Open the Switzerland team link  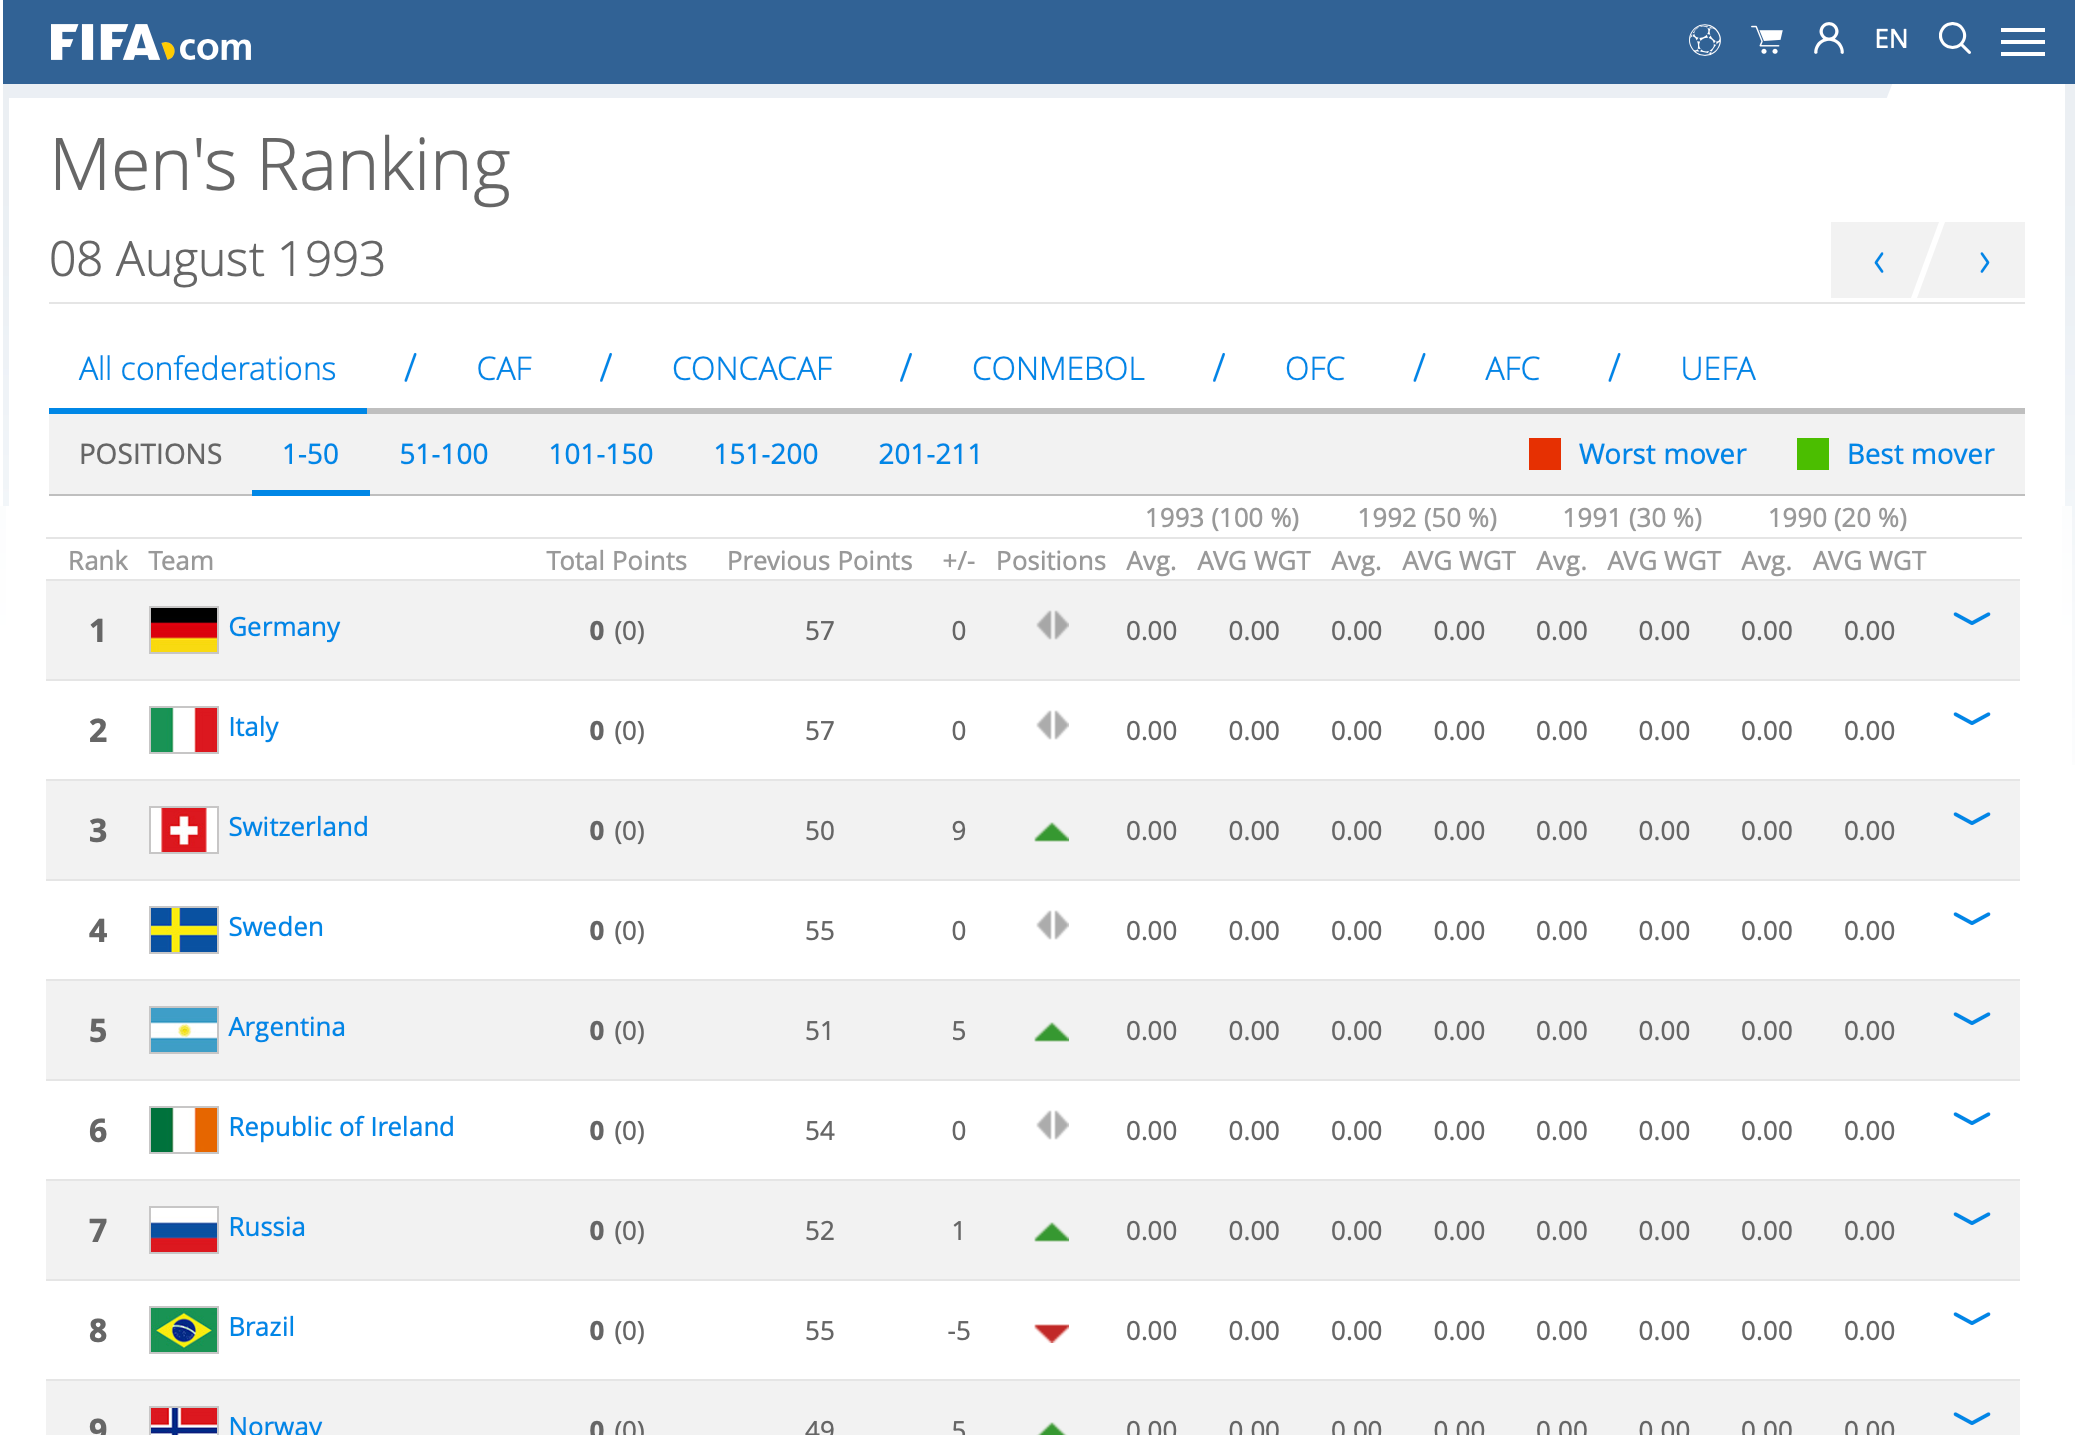click(x=298, y=827)
